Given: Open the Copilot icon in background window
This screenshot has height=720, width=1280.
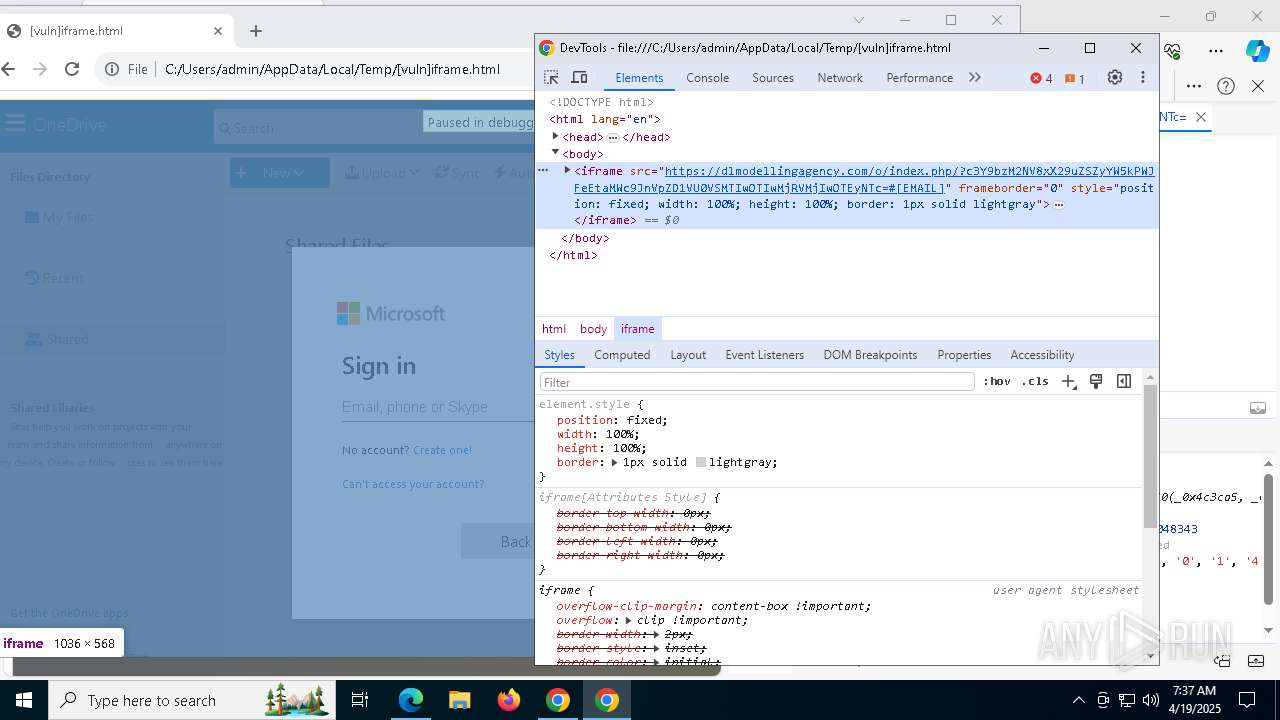Looking at the screenshot, I should click(1256, 50).
